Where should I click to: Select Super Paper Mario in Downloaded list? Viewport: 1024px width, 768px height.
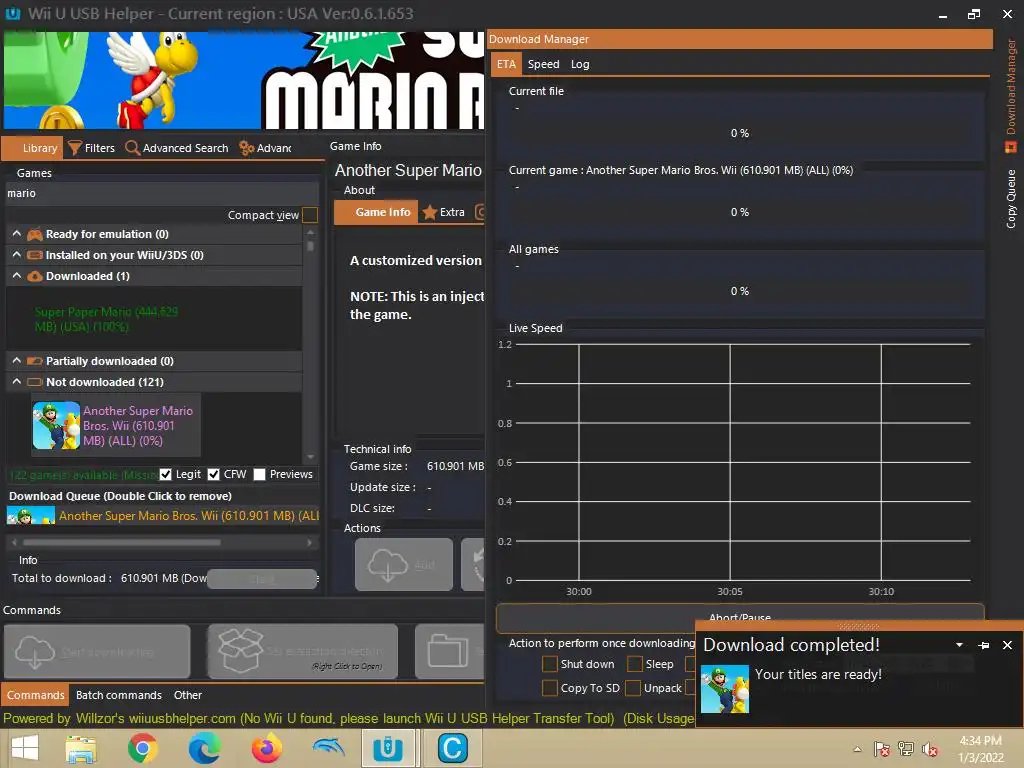point(106,319)
